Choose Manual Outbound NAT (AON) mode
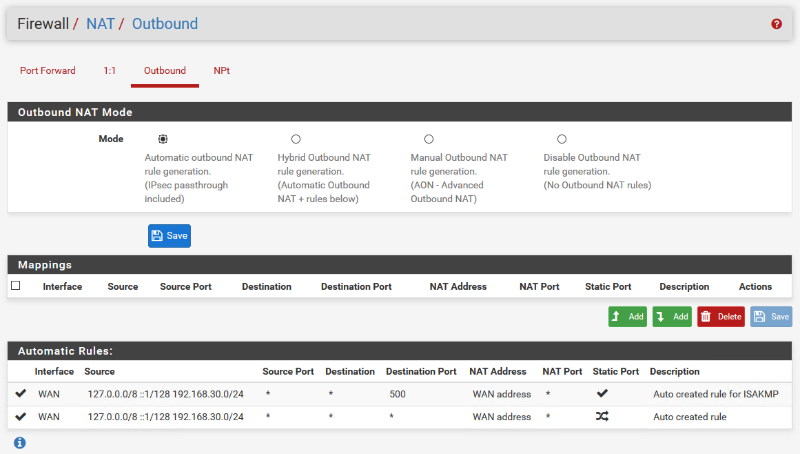This screenshot has width=800, height=454. coord(428,139)
